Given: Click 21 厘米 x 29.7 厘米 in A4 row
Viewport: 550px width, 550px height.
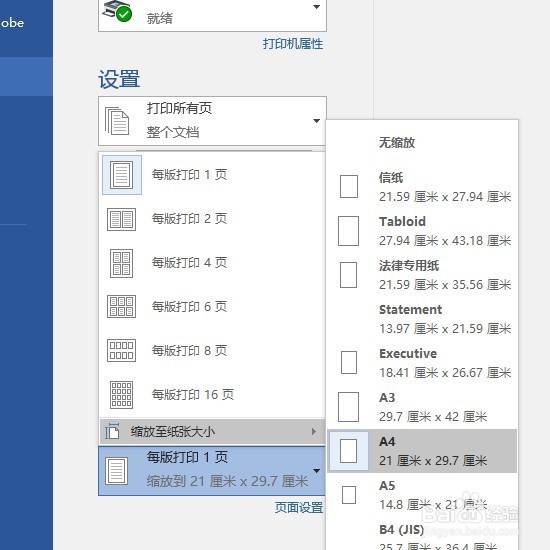Looking at the screenshot, I should (x=433, y=461).
